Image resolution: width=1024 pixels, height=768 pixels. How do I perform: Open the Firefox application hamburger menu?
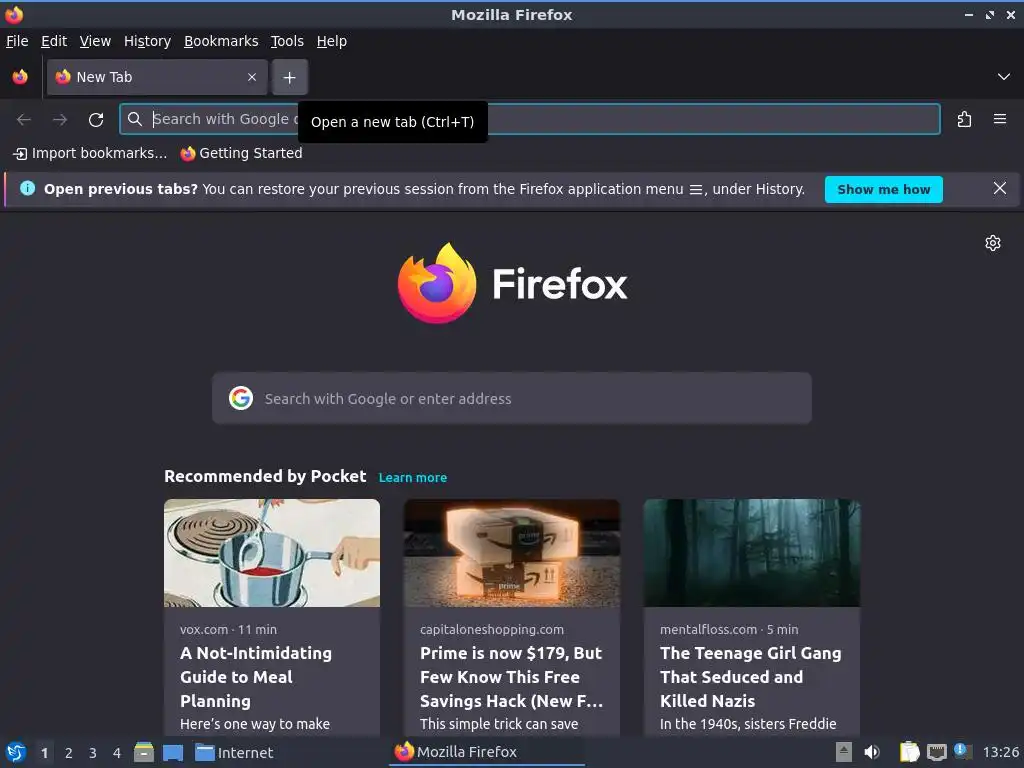pyautogui.click(x=1000, y=120)
